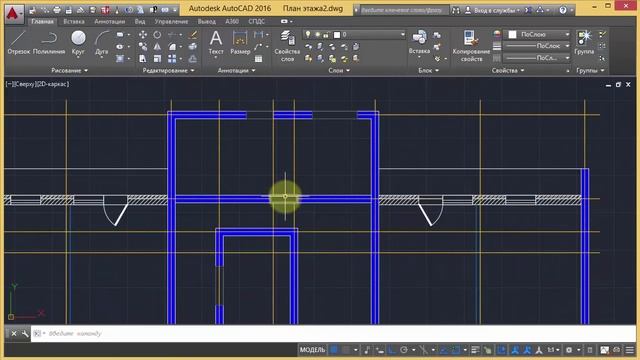This screenshot has width=640, height=360.
Task: Click the Mirror tool icon
Action: tap(157, 47)
